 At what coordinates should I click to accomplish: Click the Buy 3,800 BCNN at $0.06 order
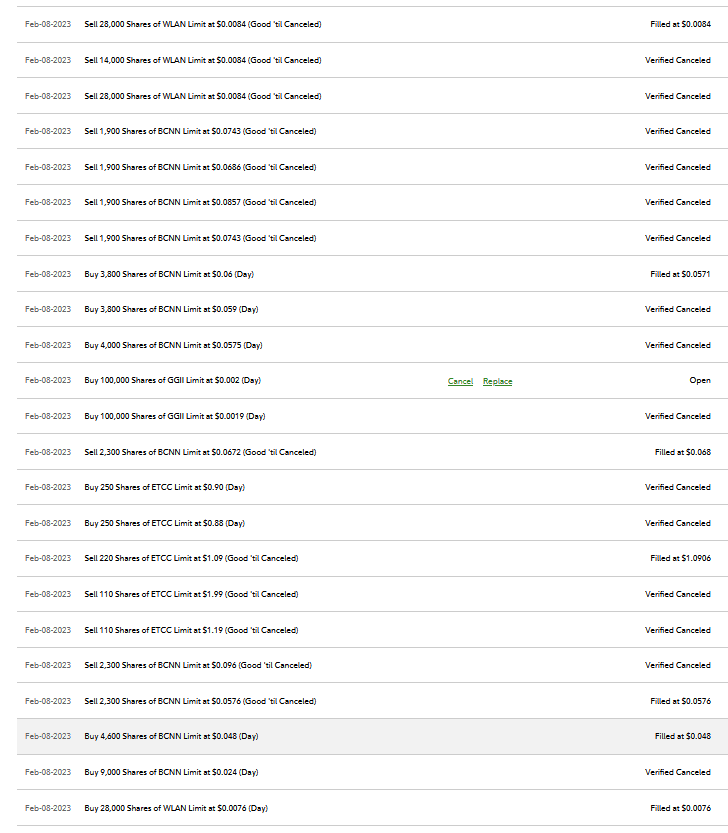coord(169,274)
